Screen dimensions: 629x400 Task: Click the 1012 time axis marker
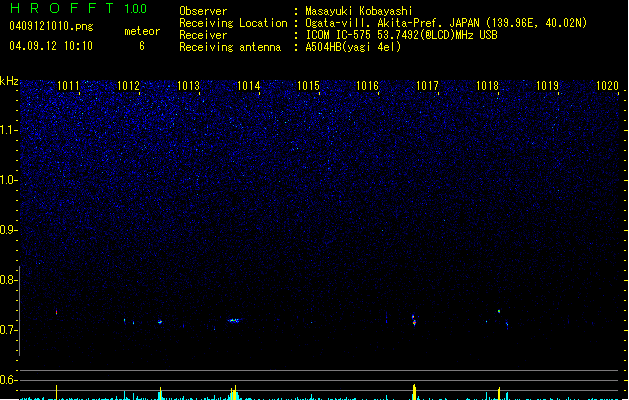tap(128, 86)
